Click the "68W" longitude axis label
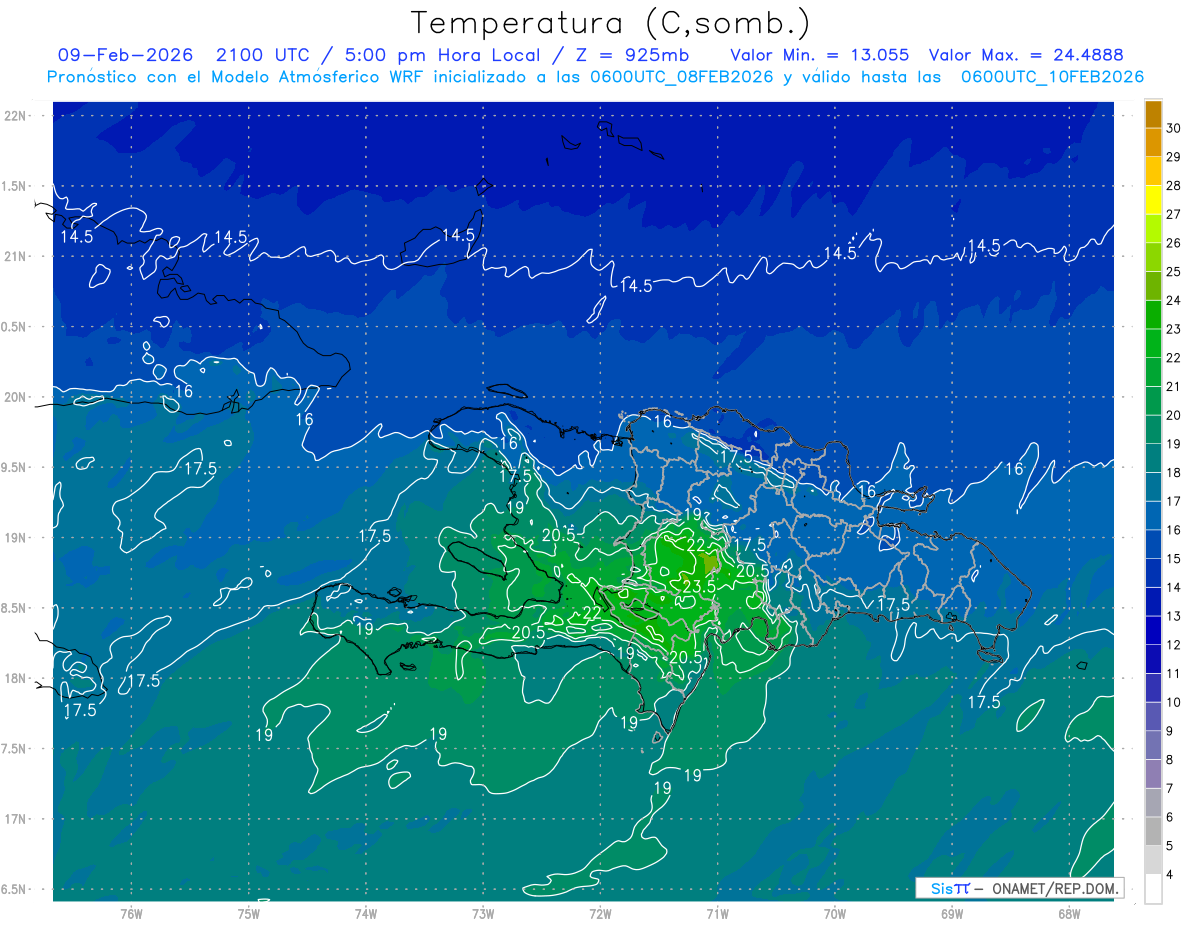The image size is (1200, 927). (1069, 914)
